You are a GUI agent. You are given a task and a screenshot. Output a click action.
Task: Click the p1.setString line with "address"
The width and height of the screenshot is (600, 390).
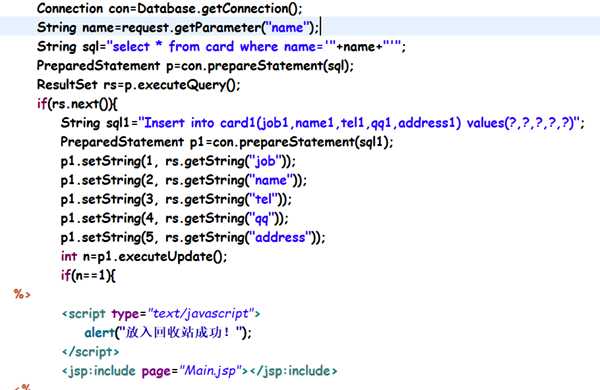tap(193, 237)
